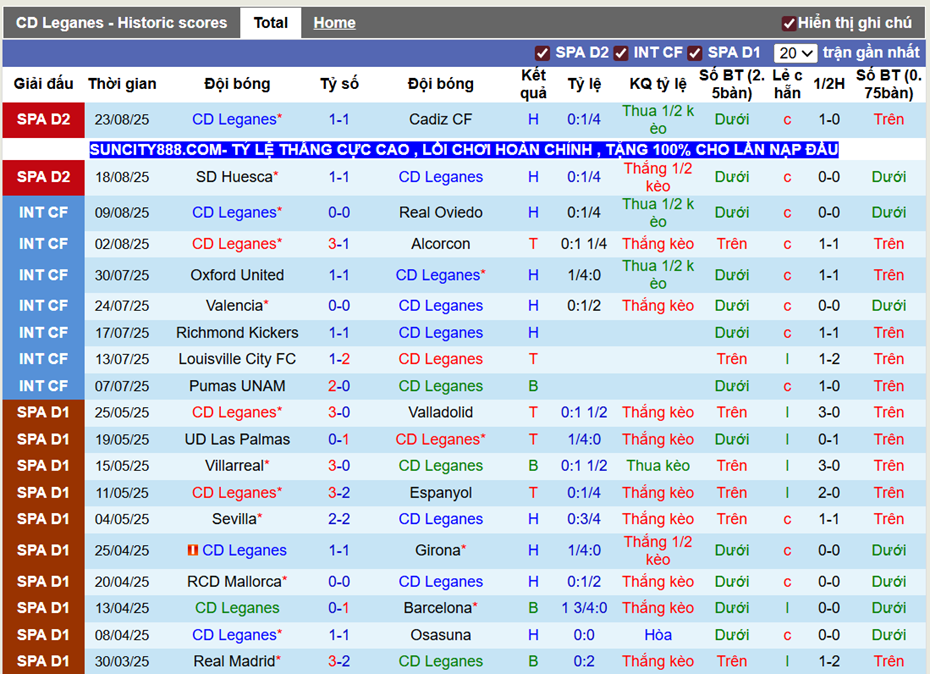Uncheck the SPA D2 filter checkbox
930x674 pixels.
point(542,53)
